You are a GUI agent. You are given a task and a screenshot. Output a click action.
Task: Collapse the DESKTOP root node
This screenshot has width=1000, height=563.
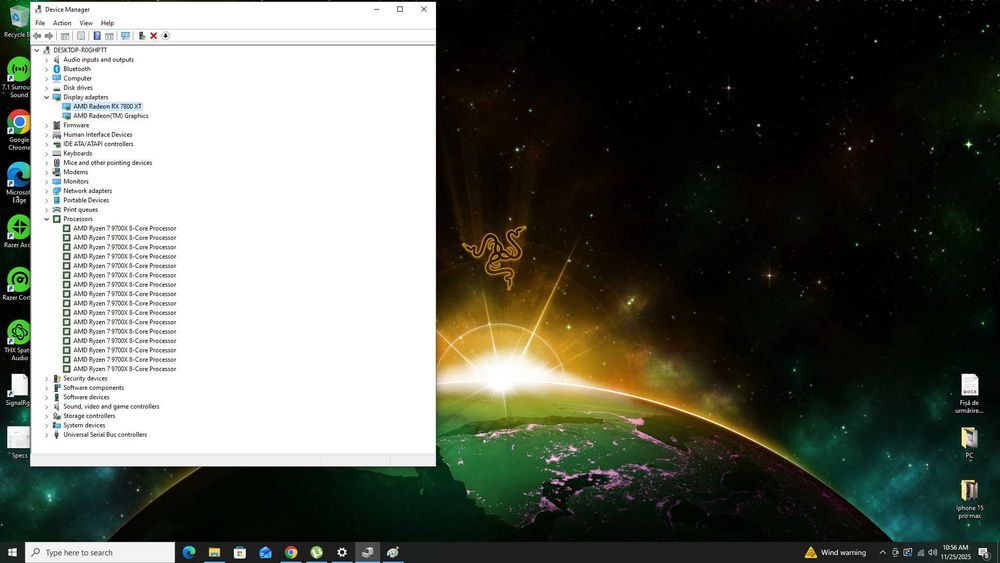[37, 50]
